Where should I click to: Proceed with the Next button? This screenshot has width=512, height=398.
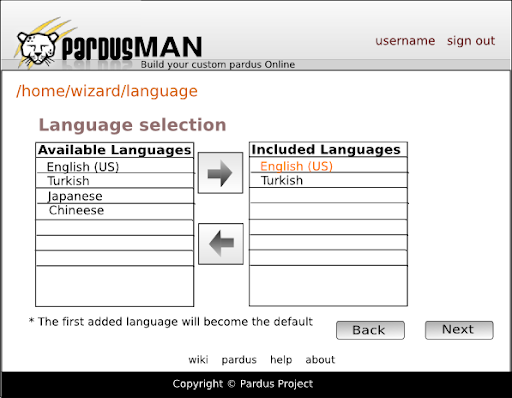(x=459, y=330)
